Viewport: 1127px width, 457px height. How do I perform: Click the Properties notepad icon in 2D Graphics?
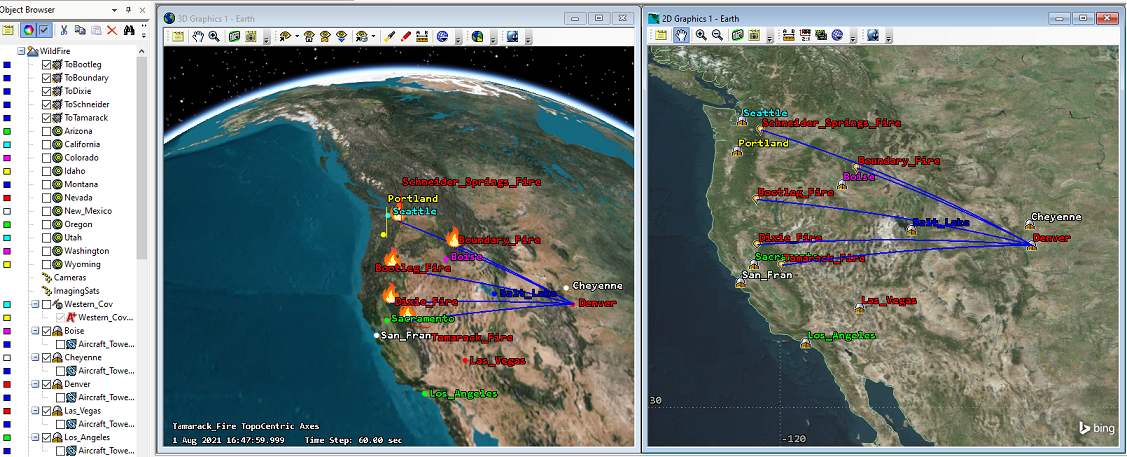(661, 35)
